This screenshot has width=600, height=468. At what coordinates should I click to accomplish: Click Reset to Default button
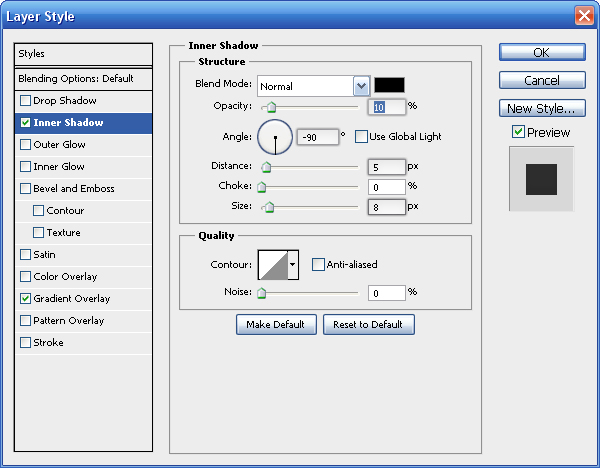tap(369, 325)
